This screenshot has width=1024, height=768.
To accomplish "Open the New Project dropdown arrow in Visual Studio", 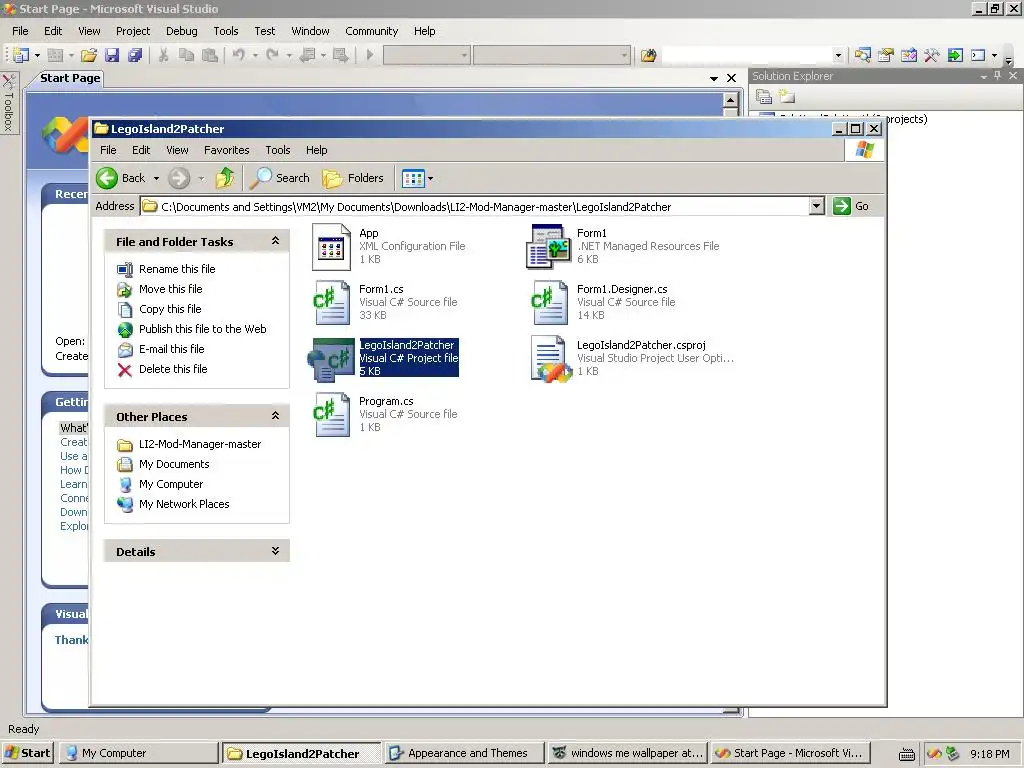I will click(37, 56).
